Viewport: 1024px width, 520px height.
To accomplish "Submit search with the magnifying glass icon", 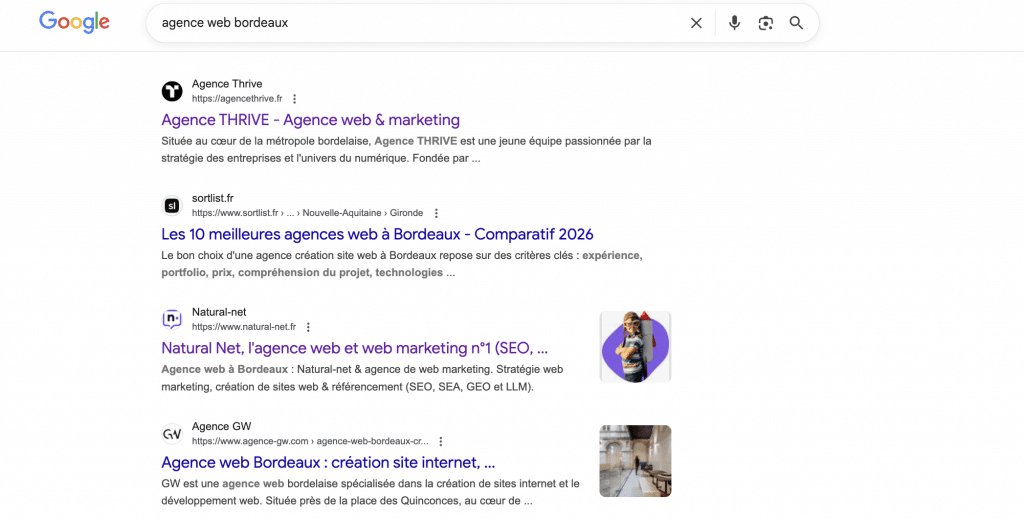I will (x=796, y=23).
